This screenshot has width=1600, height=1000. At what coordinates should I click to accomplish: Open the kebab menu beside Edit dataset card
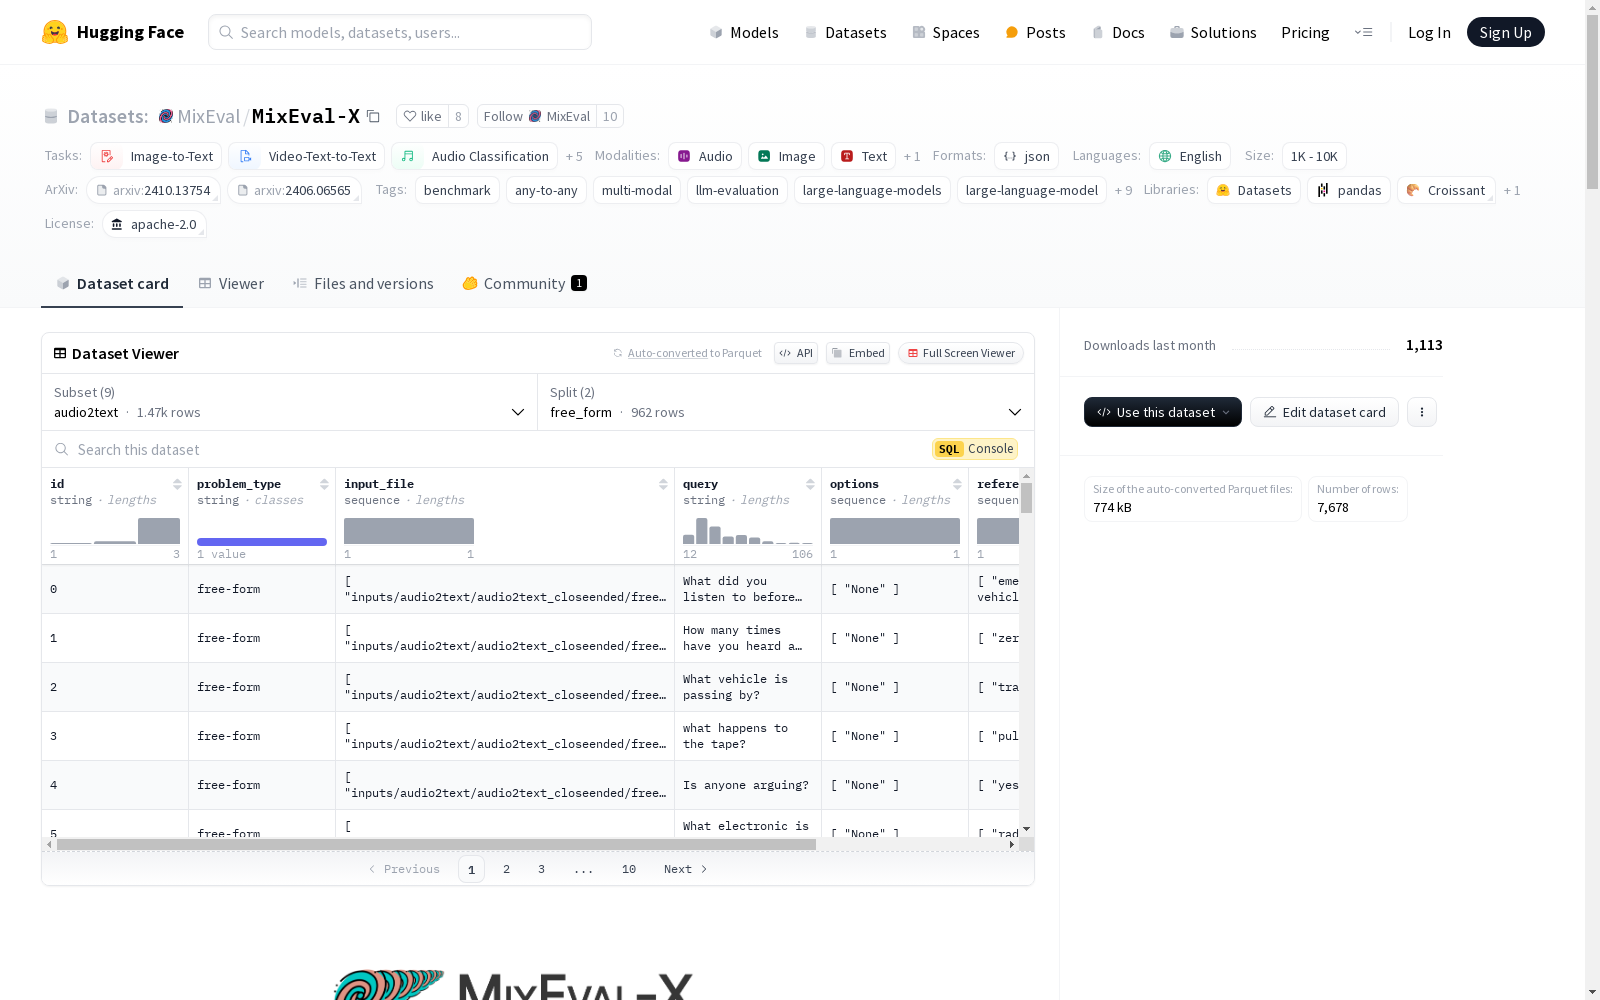pos(1421,412)
